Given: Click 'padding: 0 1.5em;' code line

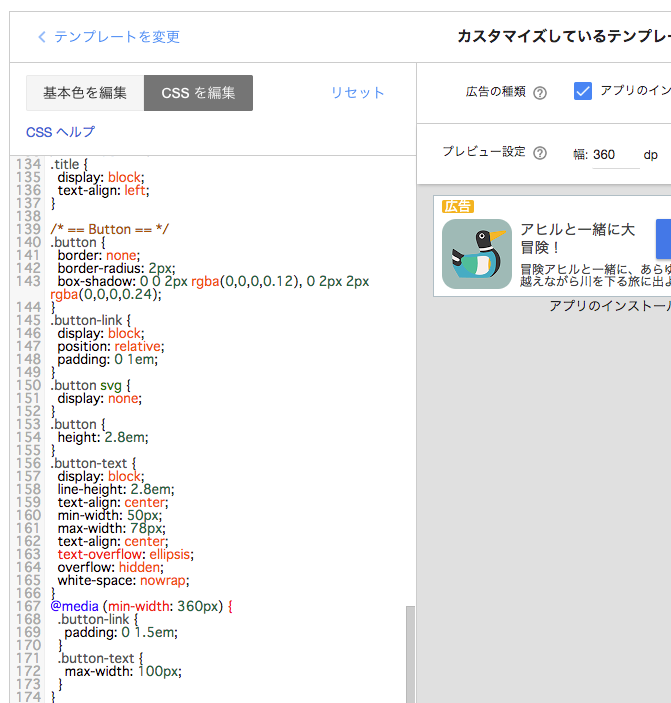Looking at the screenshot, I should (121, 632).
